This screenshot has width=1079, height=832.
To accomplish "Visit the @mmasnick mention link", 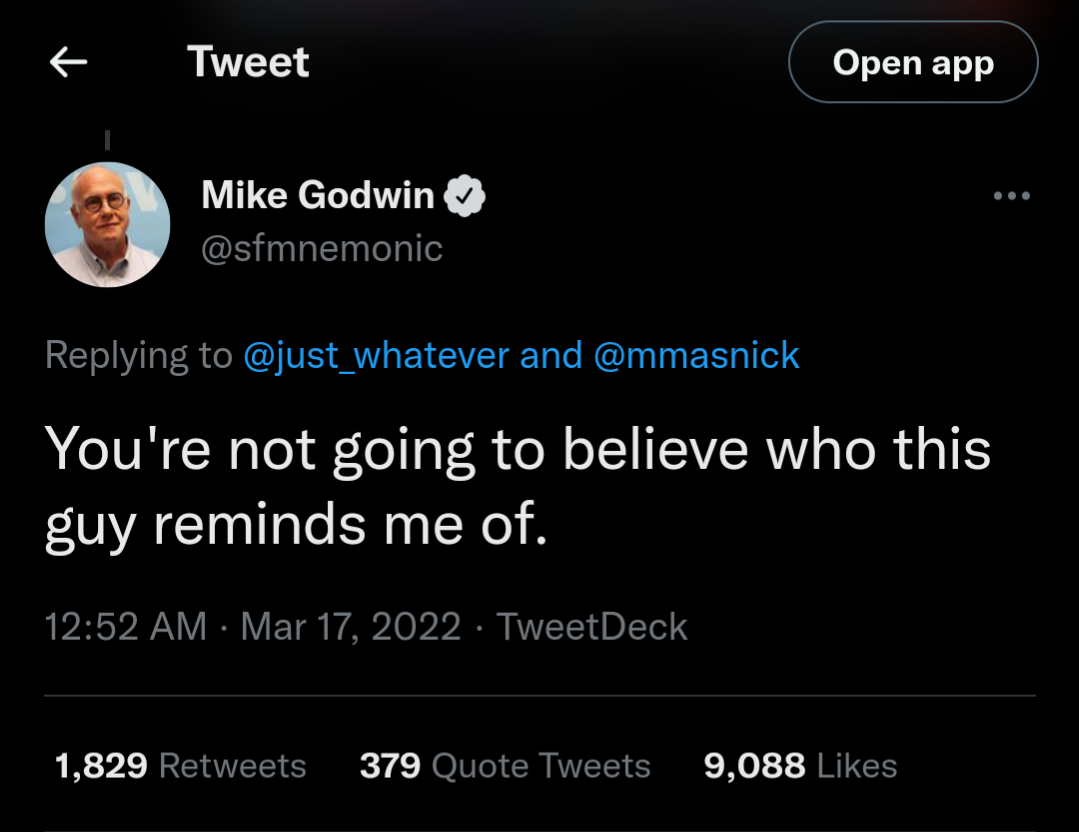I will pyautogui.click(x=697, y=355).
